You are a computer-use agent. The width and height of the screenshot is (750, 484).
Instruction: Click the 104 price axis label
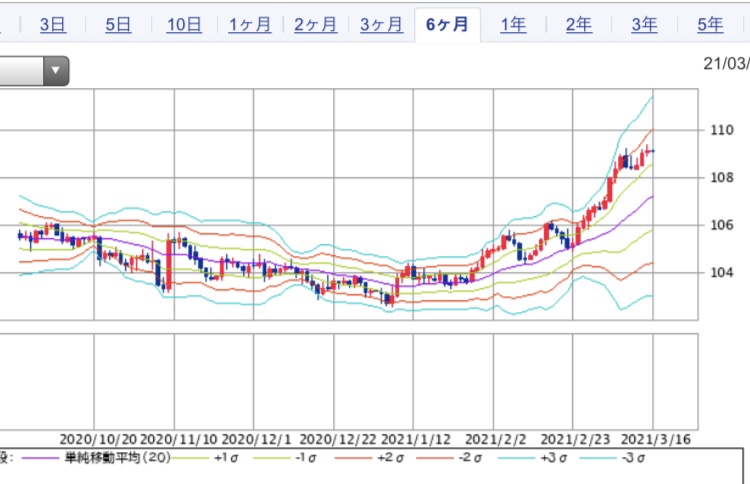(x=722, y=272)
